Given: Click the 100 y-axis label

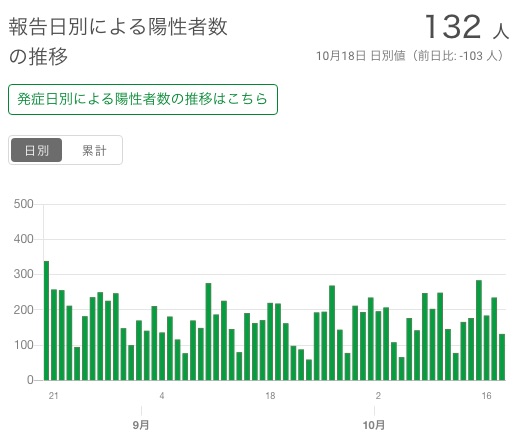Looking at the screenshot, I should coord(23,345).
